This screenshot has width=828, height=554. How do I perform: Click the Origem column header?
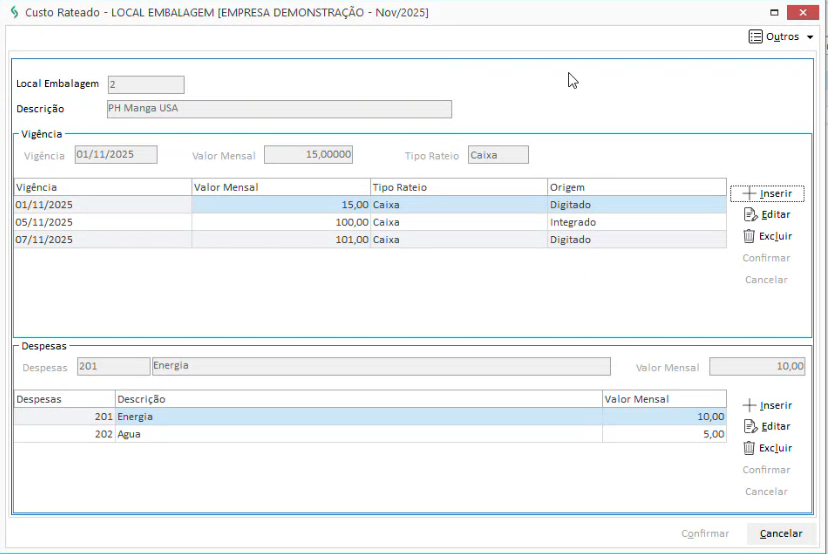(635, 187)
